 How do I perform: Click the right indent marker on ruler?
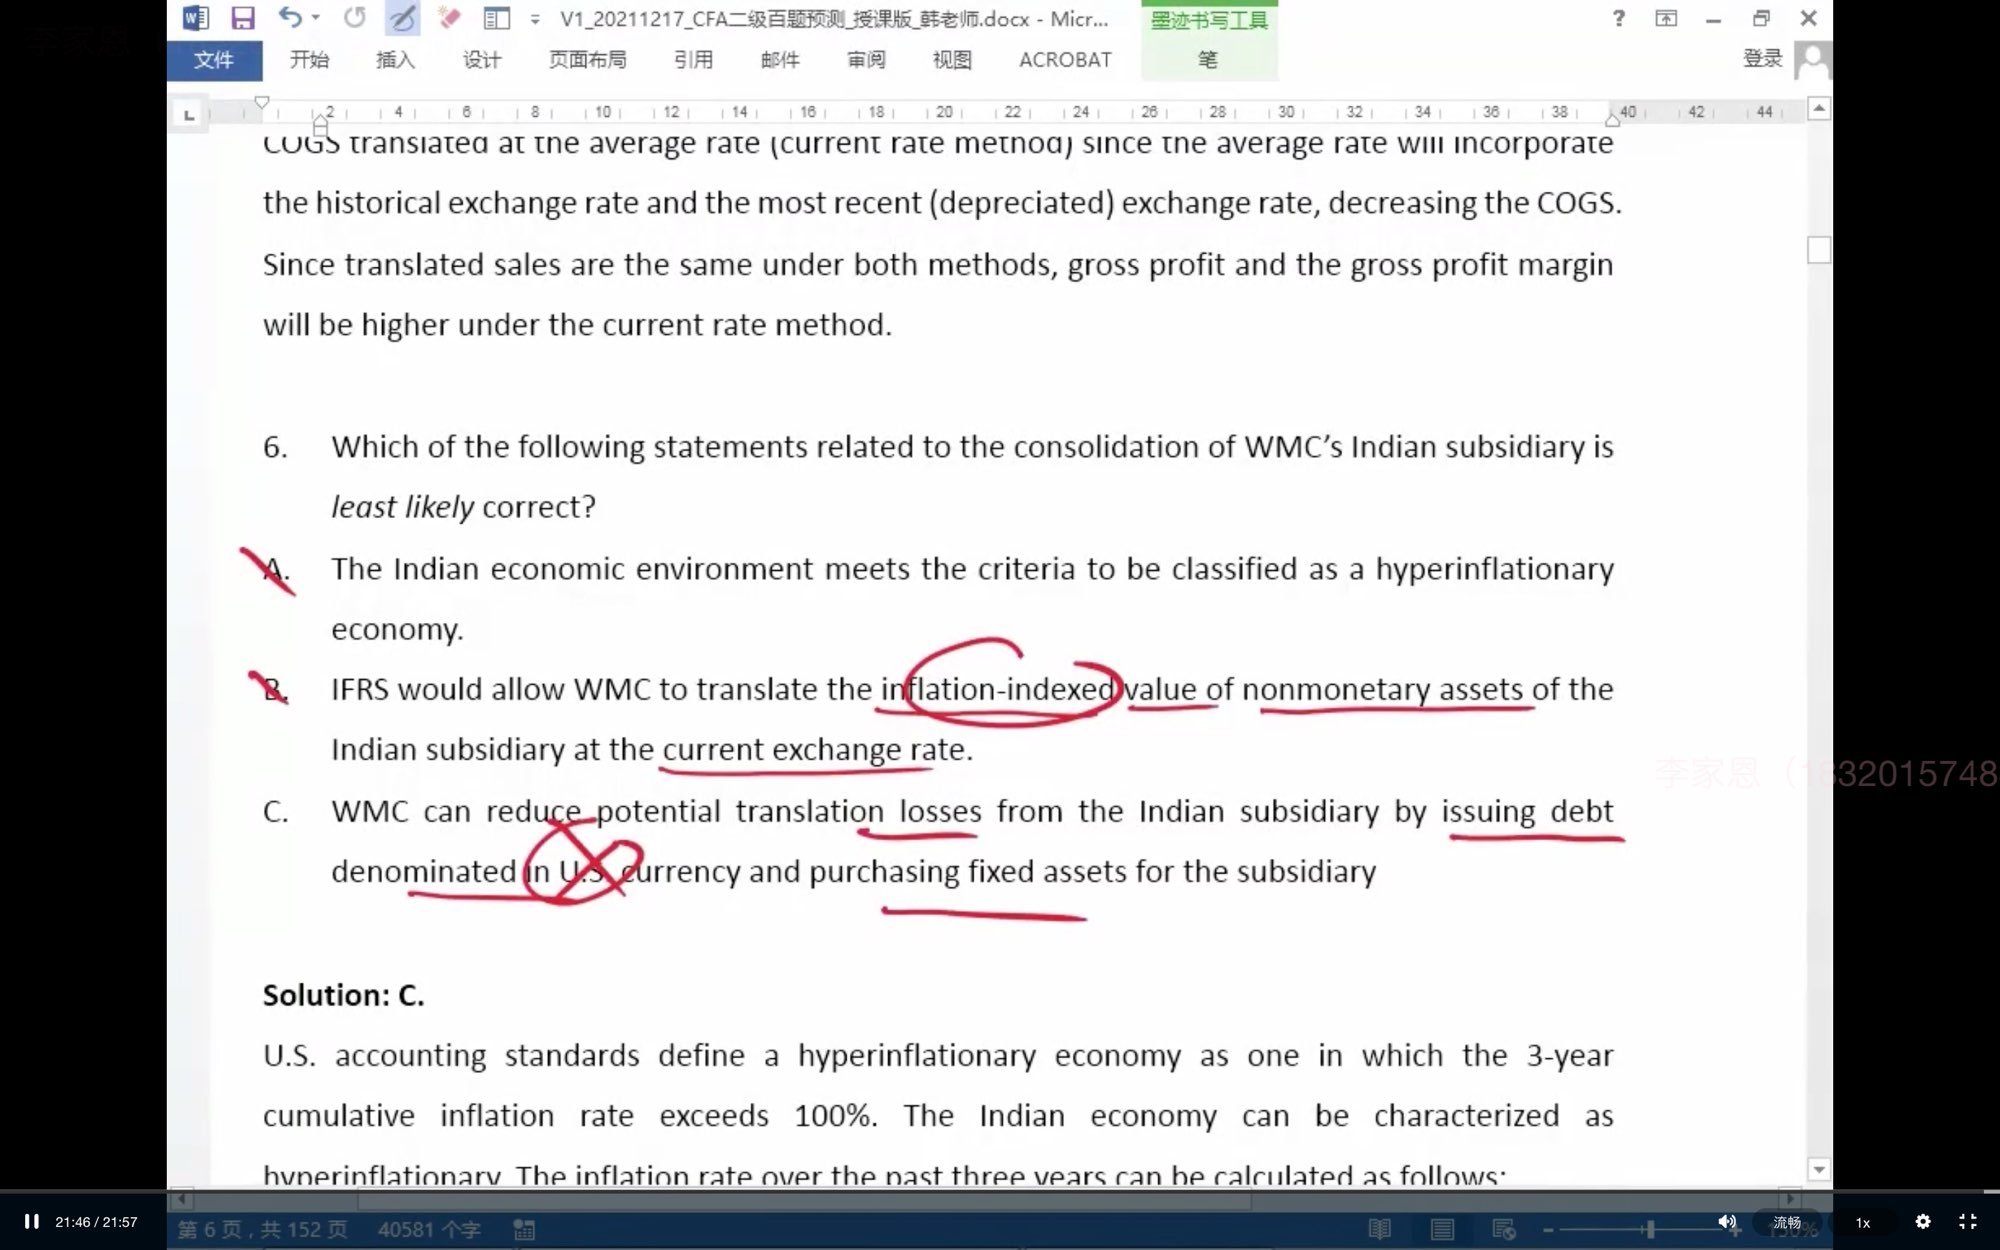[x=1612, y=119]
